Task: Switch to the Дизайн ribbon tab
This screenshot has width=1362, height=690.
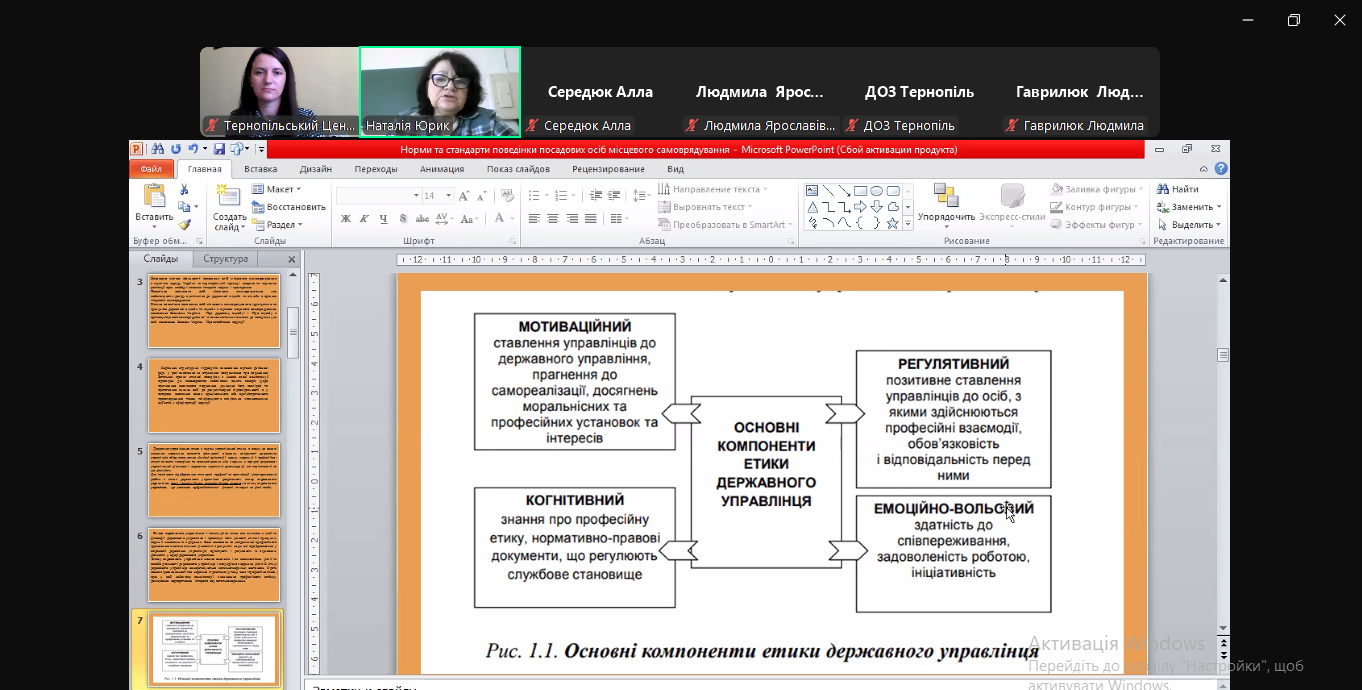Action: coord(316,169)
